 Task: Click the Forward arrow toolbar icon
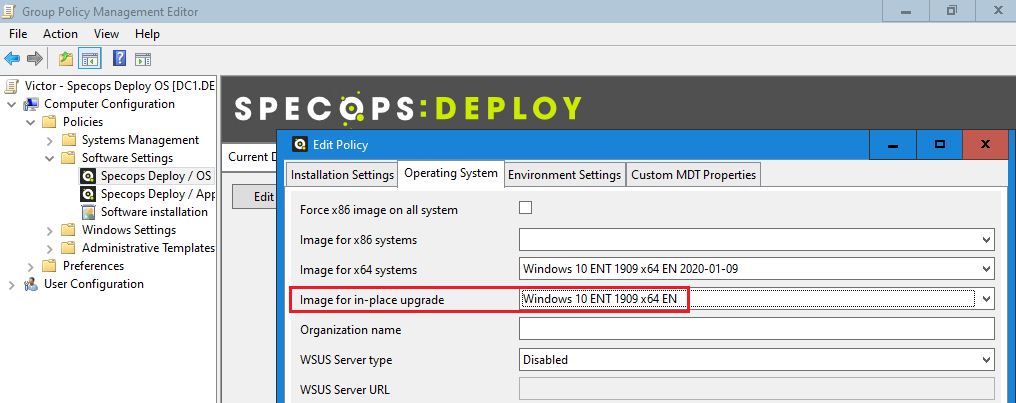[x=34, y=59]
